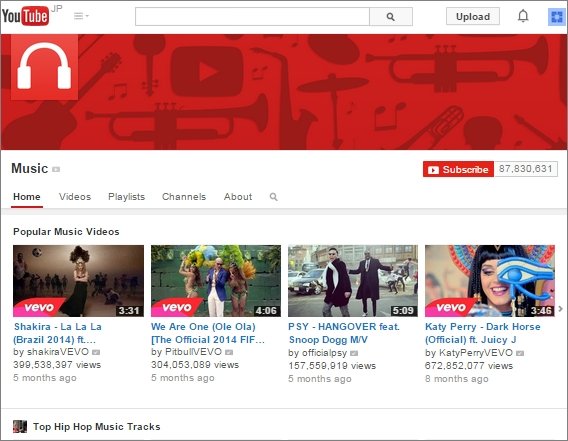
Task: Open the PSY Hangover video thumbnail
Action: click(353, 281)
